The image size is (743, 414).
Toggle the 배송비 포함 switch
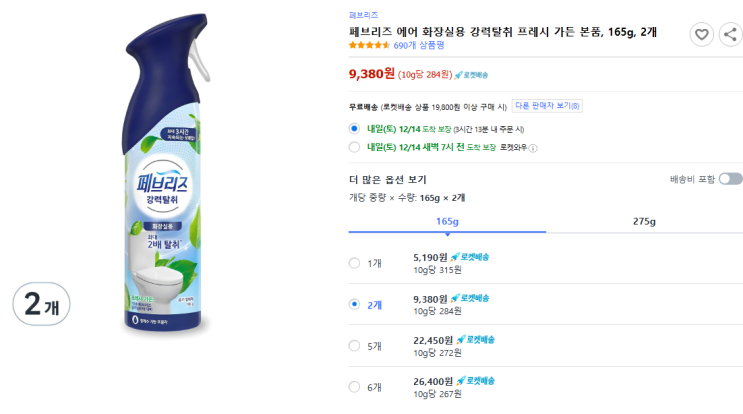[x=730, y=179]
